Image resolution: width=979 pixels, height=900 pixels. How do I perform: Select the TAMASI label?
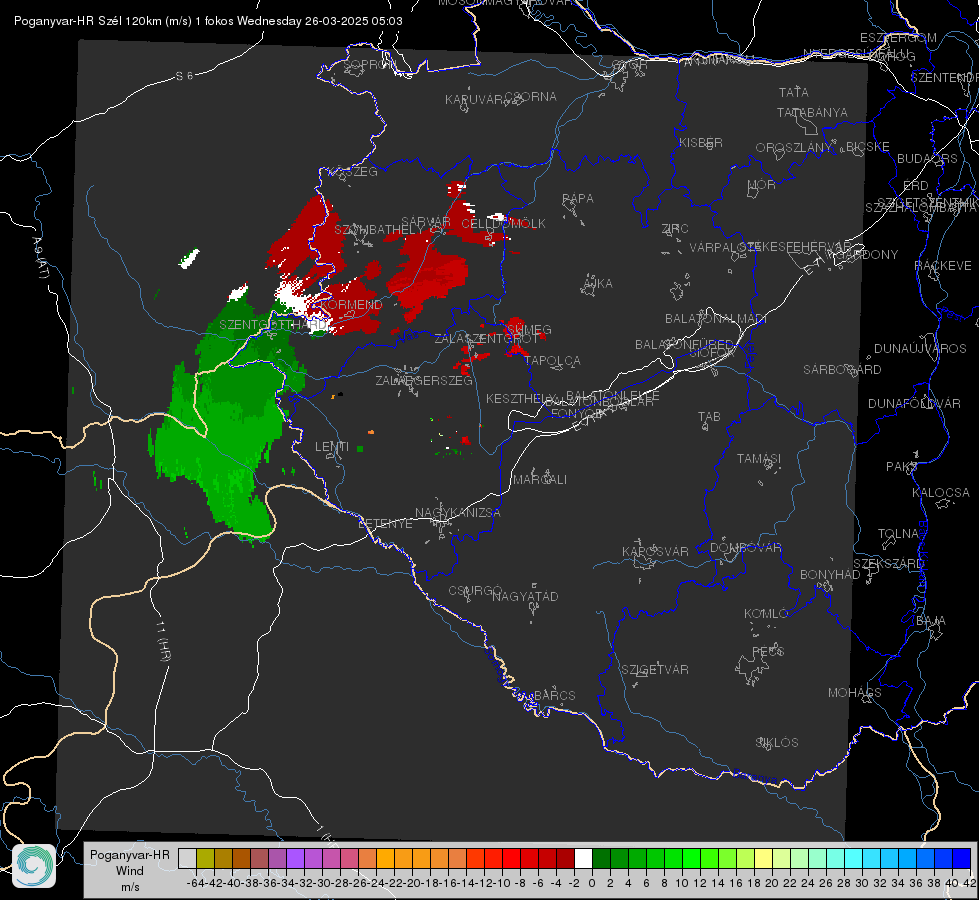[759, 458]
